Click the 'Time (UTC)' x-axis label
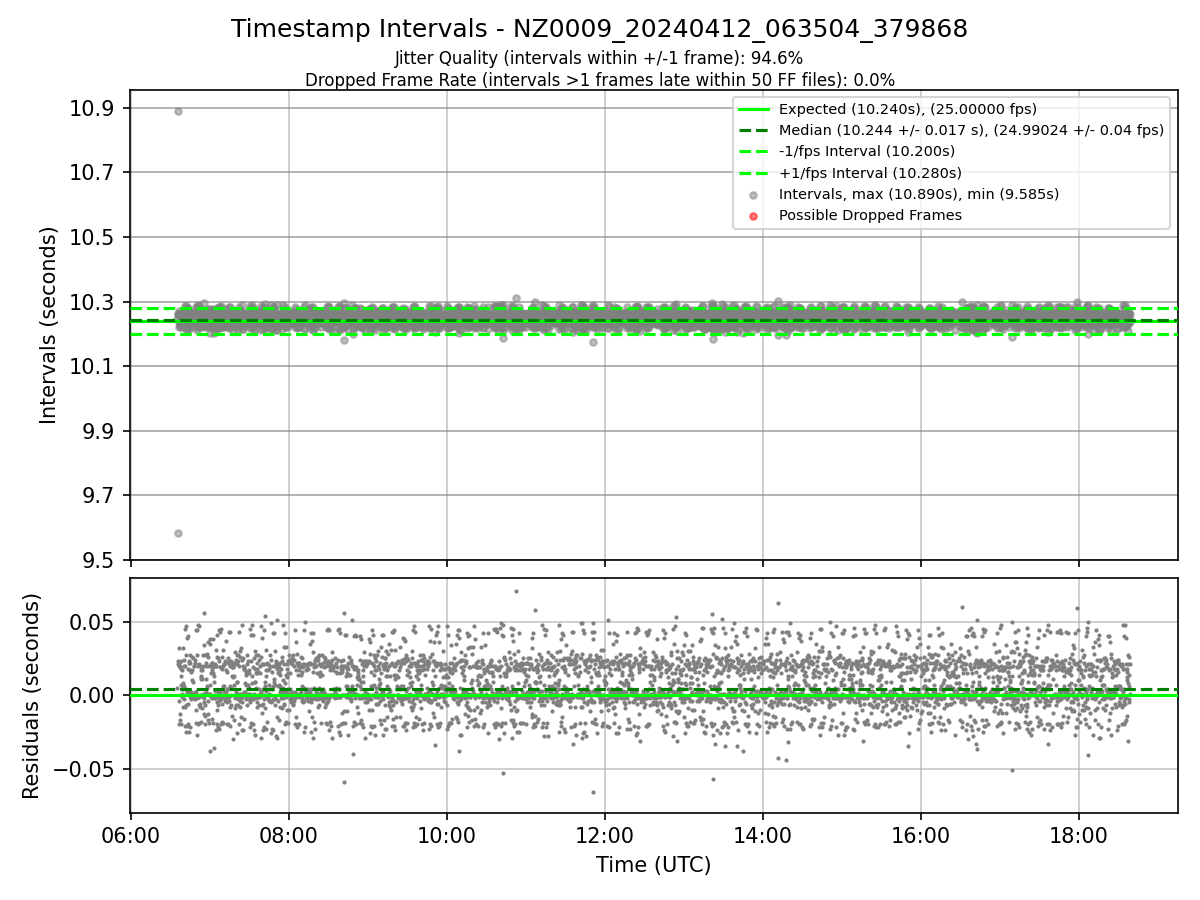 pyautogui.click(x=653, y=865)
